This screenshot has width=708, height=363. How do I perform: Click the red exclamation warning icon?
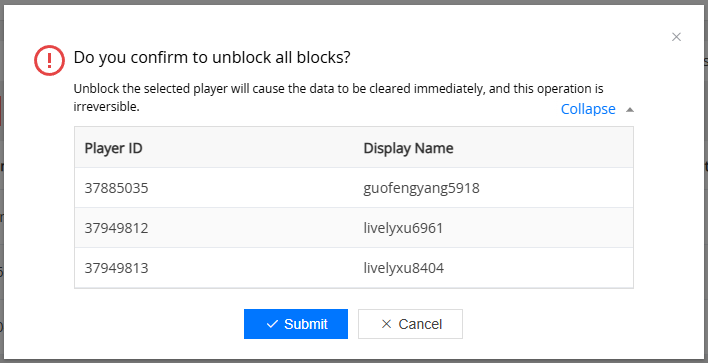[50, 60]
